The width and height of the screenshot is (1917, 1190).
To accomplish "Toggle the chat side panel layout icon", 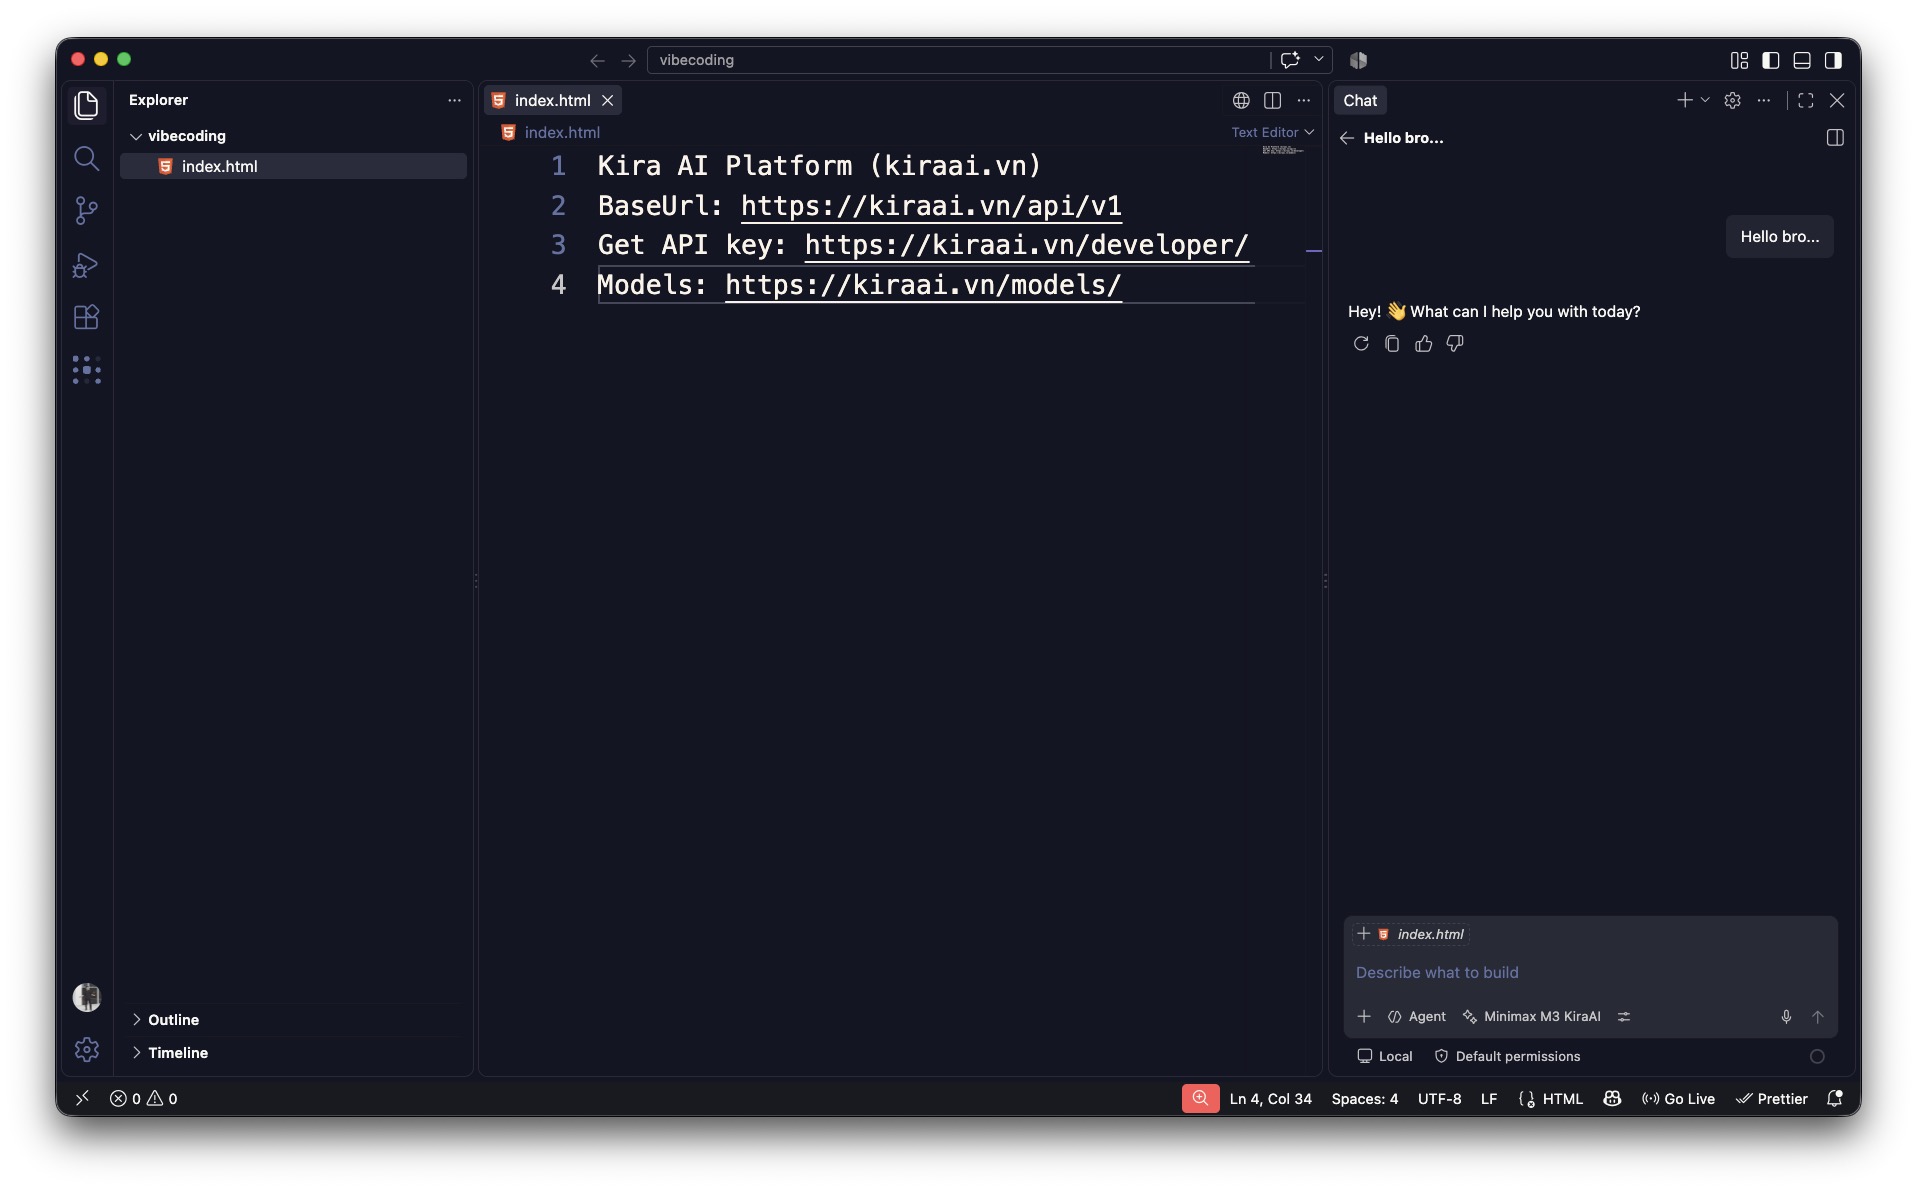I will (x=1835, y=138).
